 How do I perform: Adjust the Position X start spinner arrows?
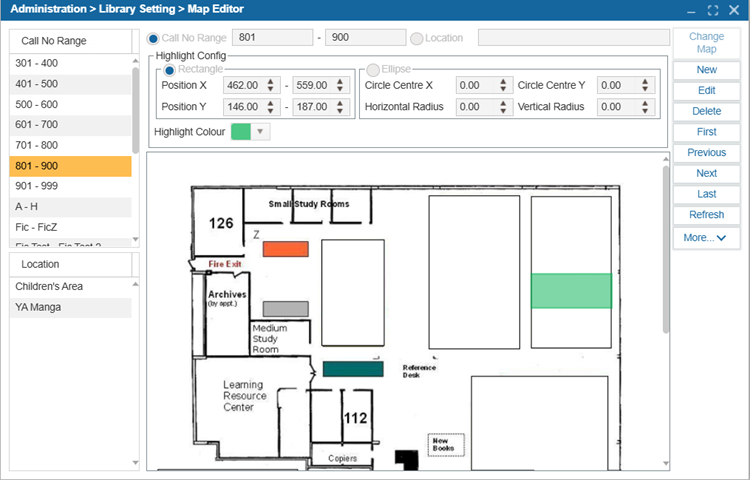pos(271,86)
